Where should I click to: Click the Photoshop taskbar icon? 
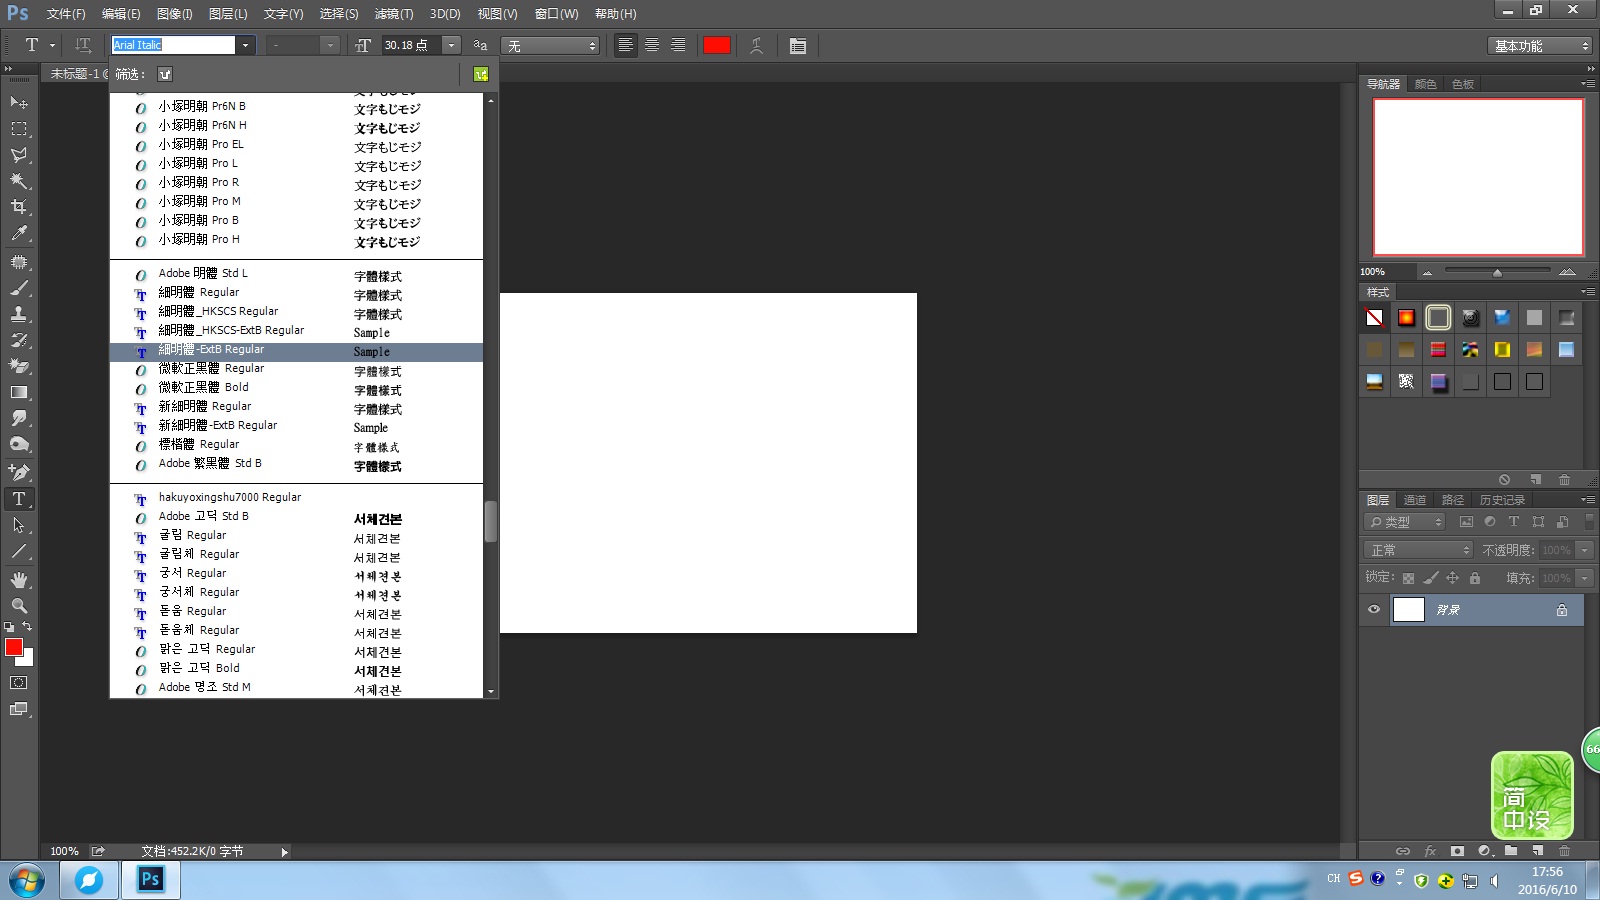coord(150,880)
